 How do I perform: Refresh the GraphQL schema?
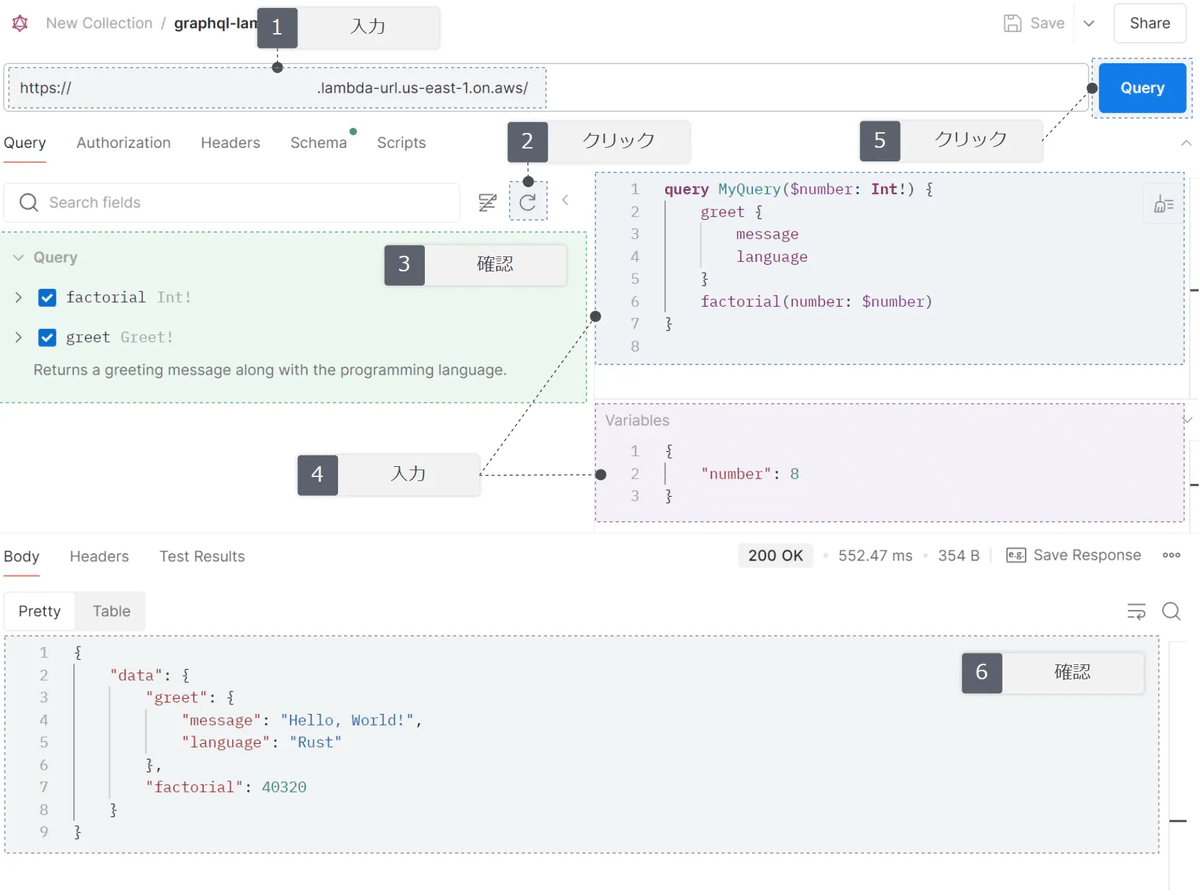(529, 200)
